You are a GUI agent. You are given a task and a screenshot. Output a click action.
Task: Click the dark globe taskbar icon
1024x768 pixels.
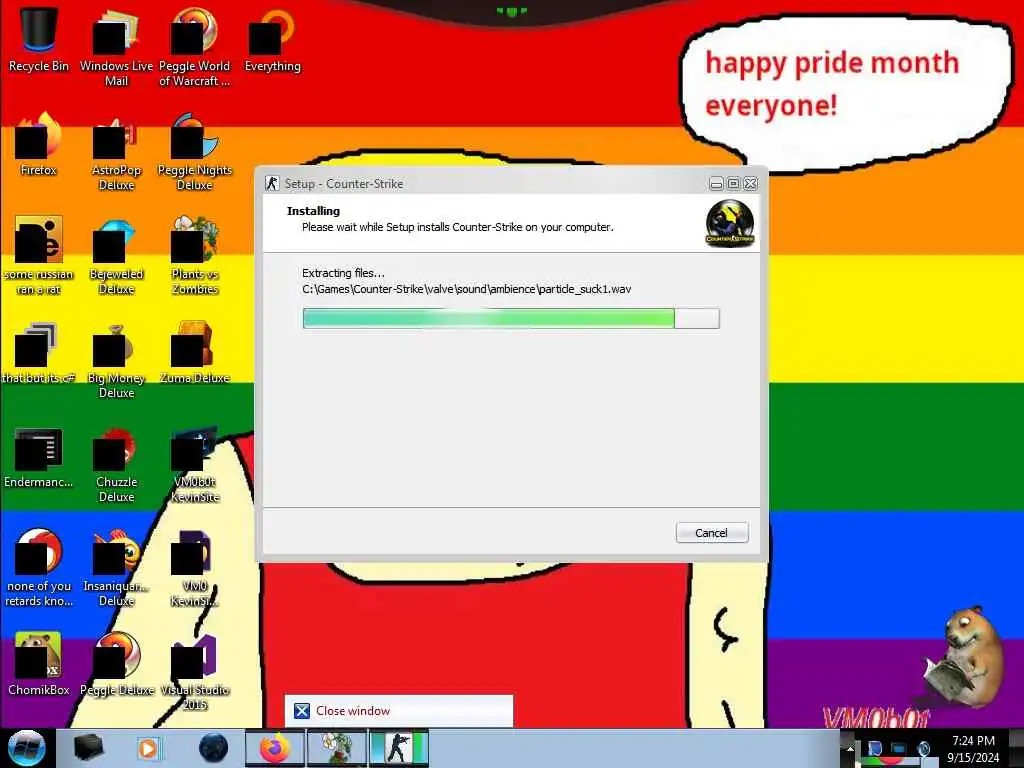(x=213, y=748)
